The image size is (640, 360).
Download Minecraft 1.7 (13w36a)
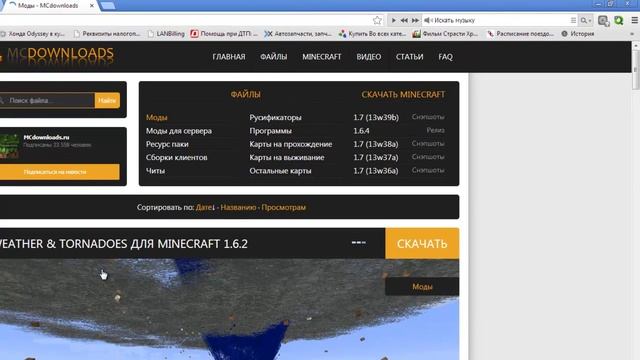click(x=376, y=171)
